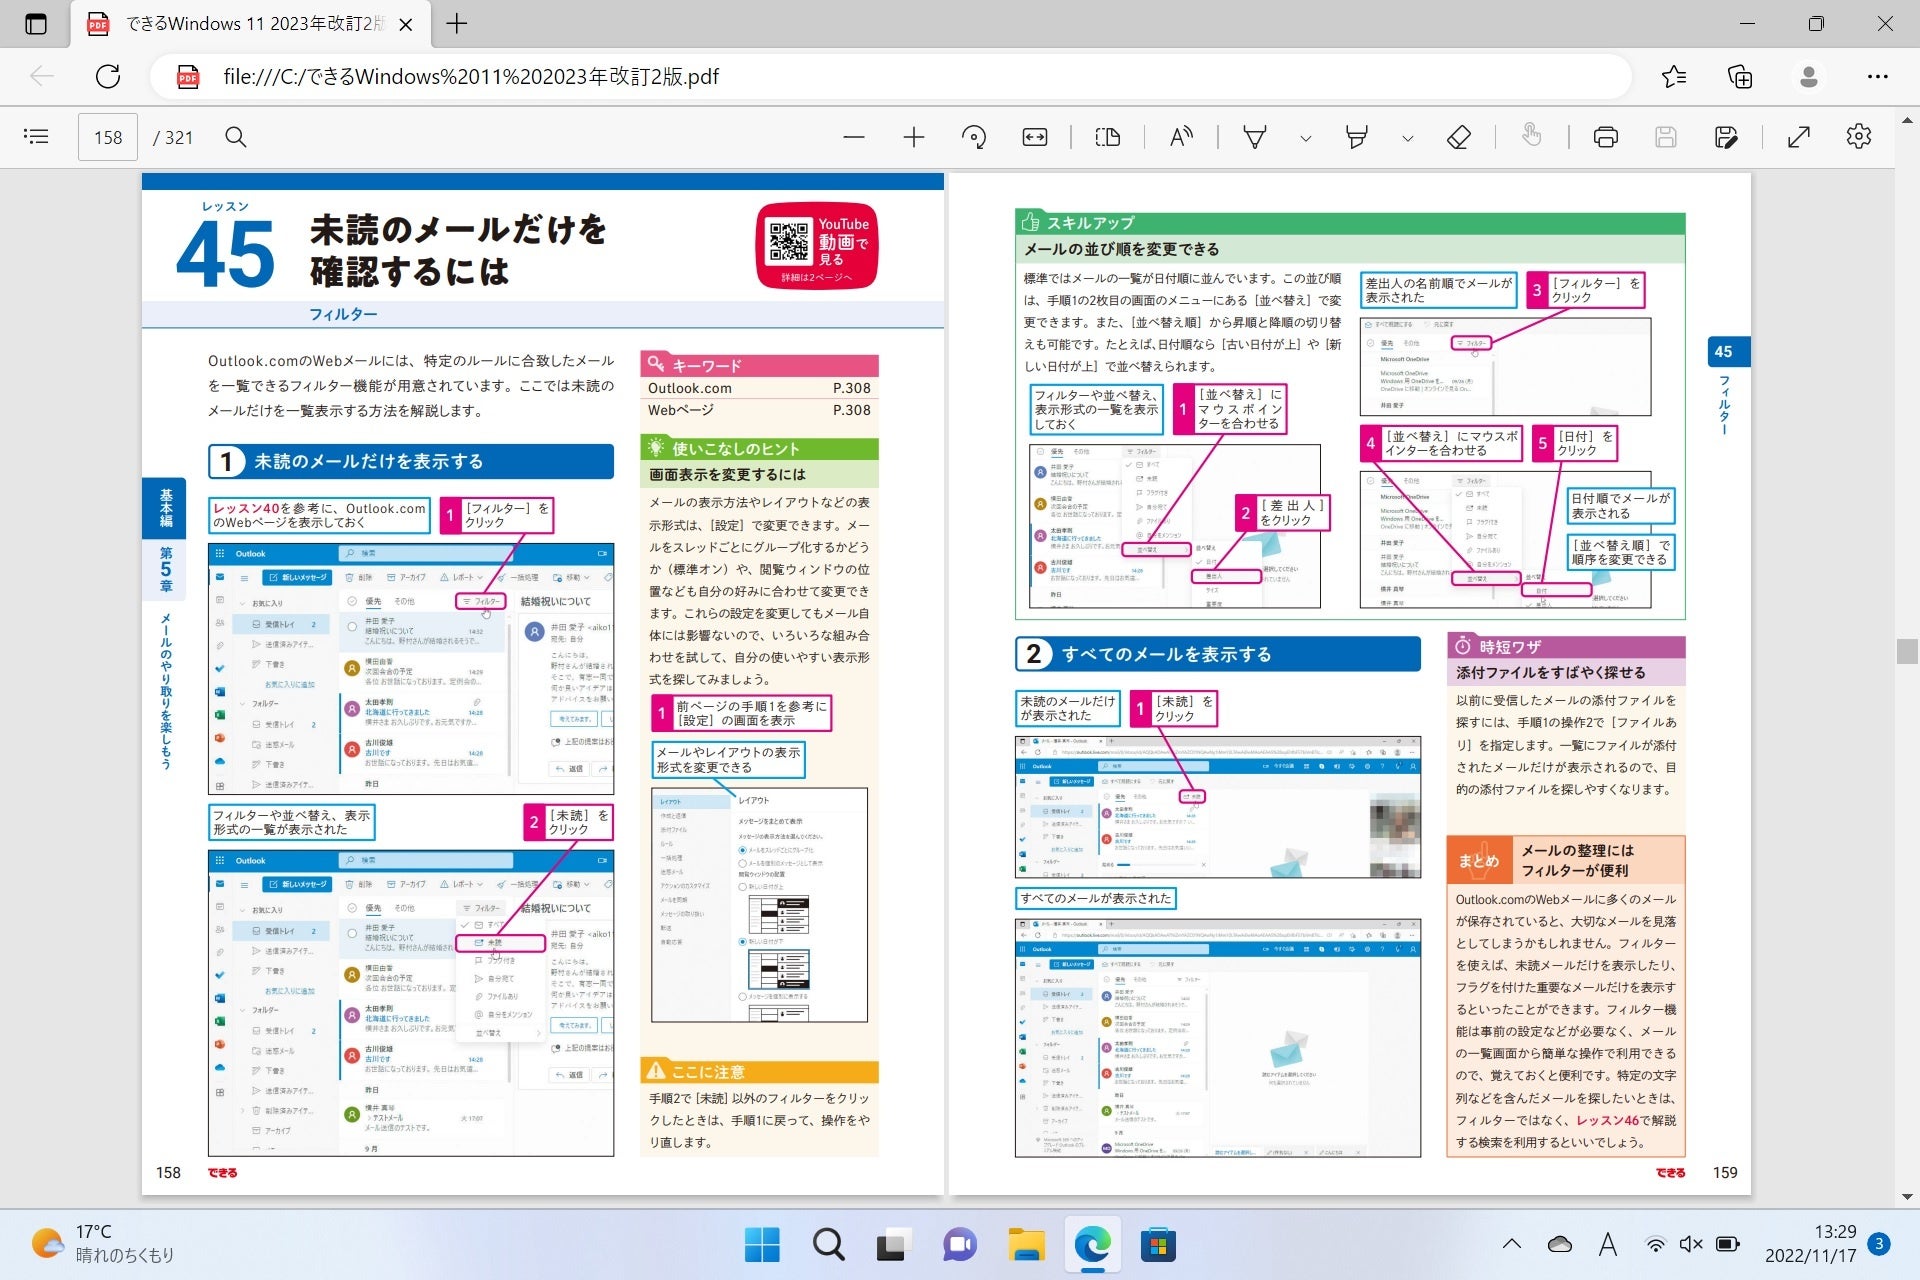Select the Highlight tool

click(x=1356, y=137)
